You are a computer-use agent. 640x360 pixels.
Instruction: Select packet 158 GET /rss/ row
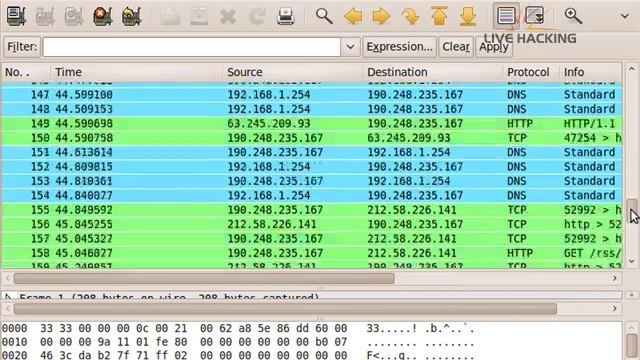pyautogui.click(x=312, y=253)
